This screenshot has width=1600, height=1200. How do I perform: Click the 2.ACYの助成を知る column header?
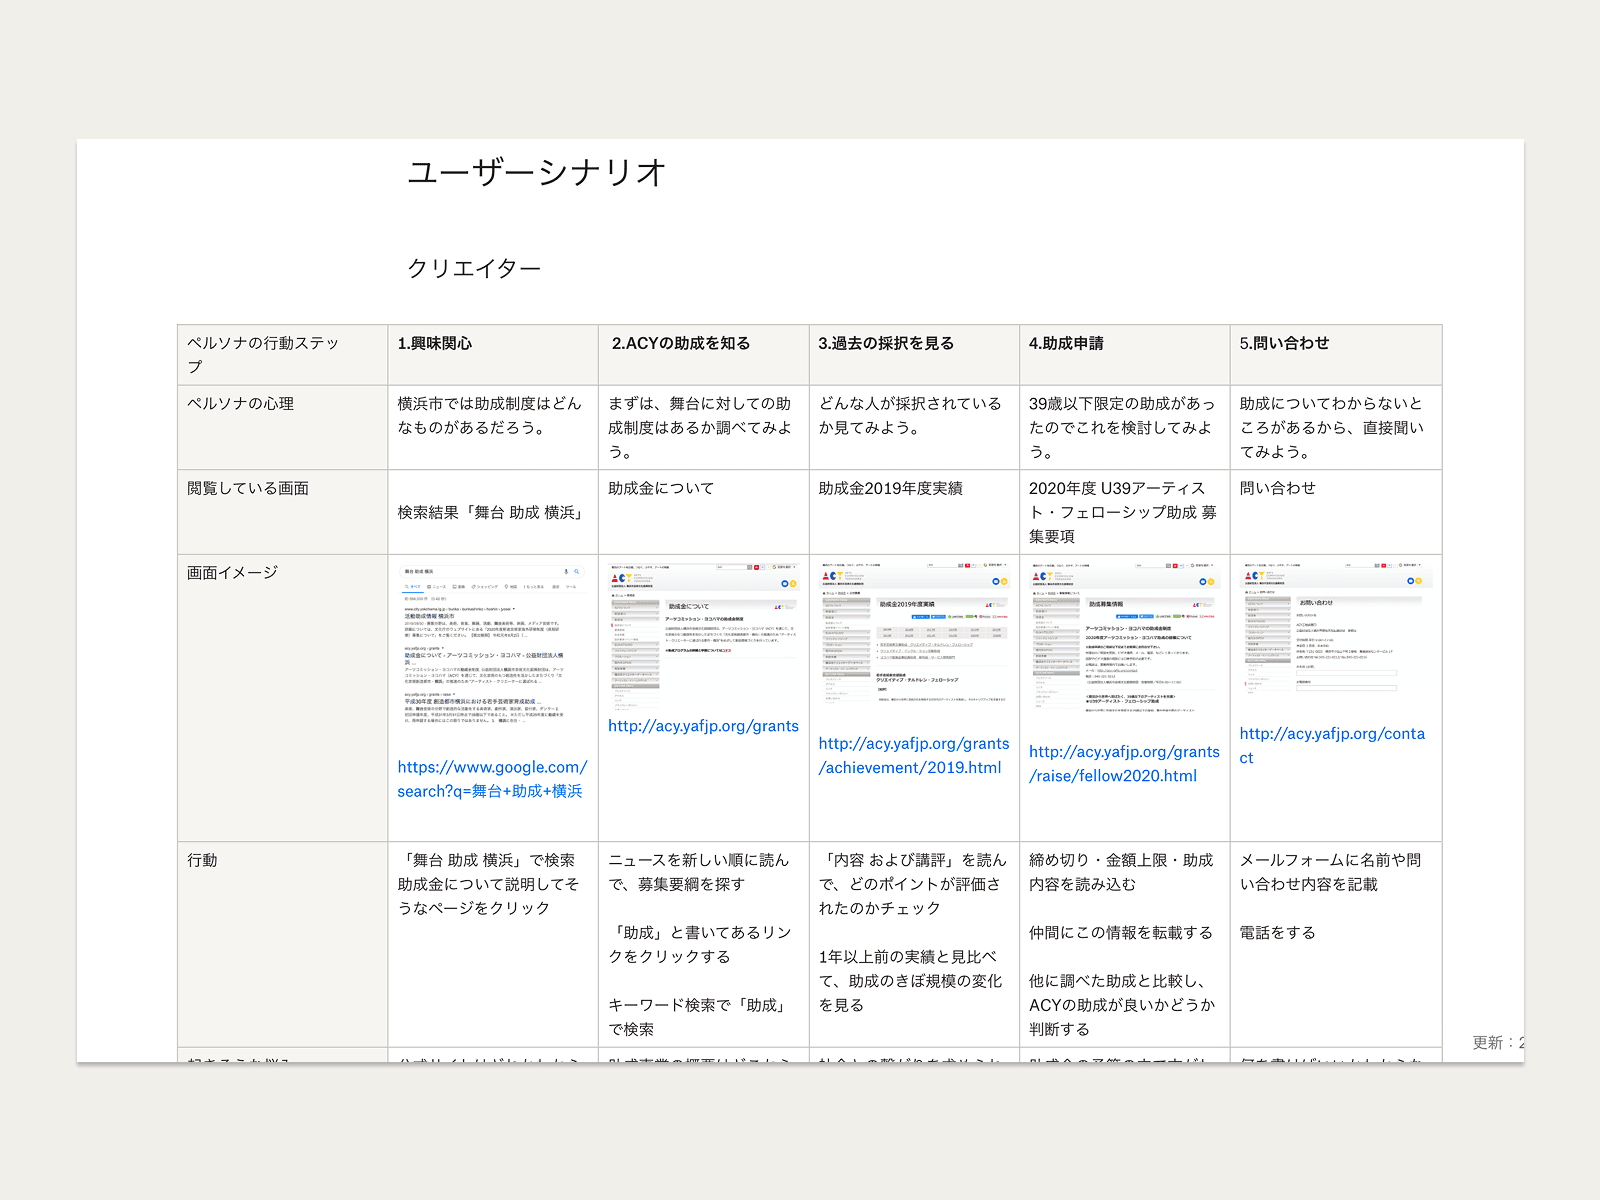point(704,355)
